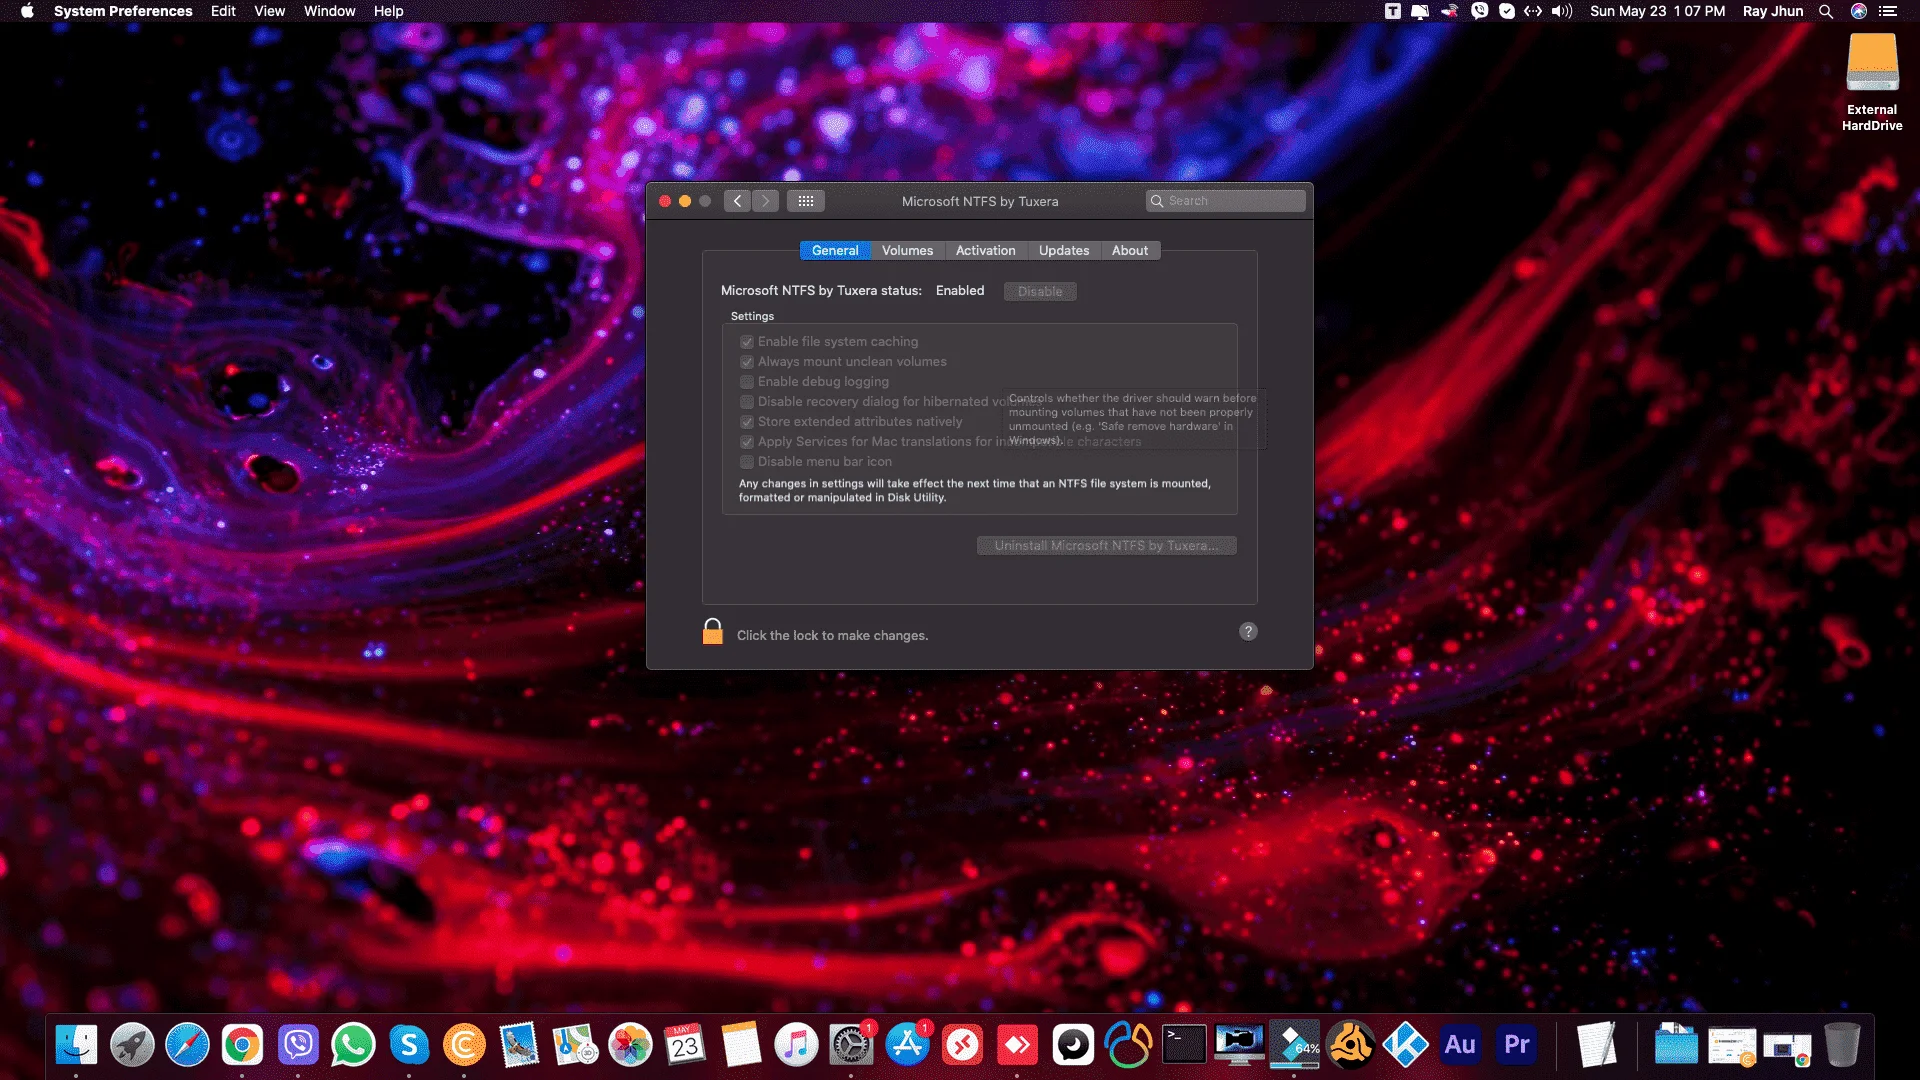Show all preferences grid icon
Viewport: 1920px width, 1080px height.
click(x=806, y=201)
